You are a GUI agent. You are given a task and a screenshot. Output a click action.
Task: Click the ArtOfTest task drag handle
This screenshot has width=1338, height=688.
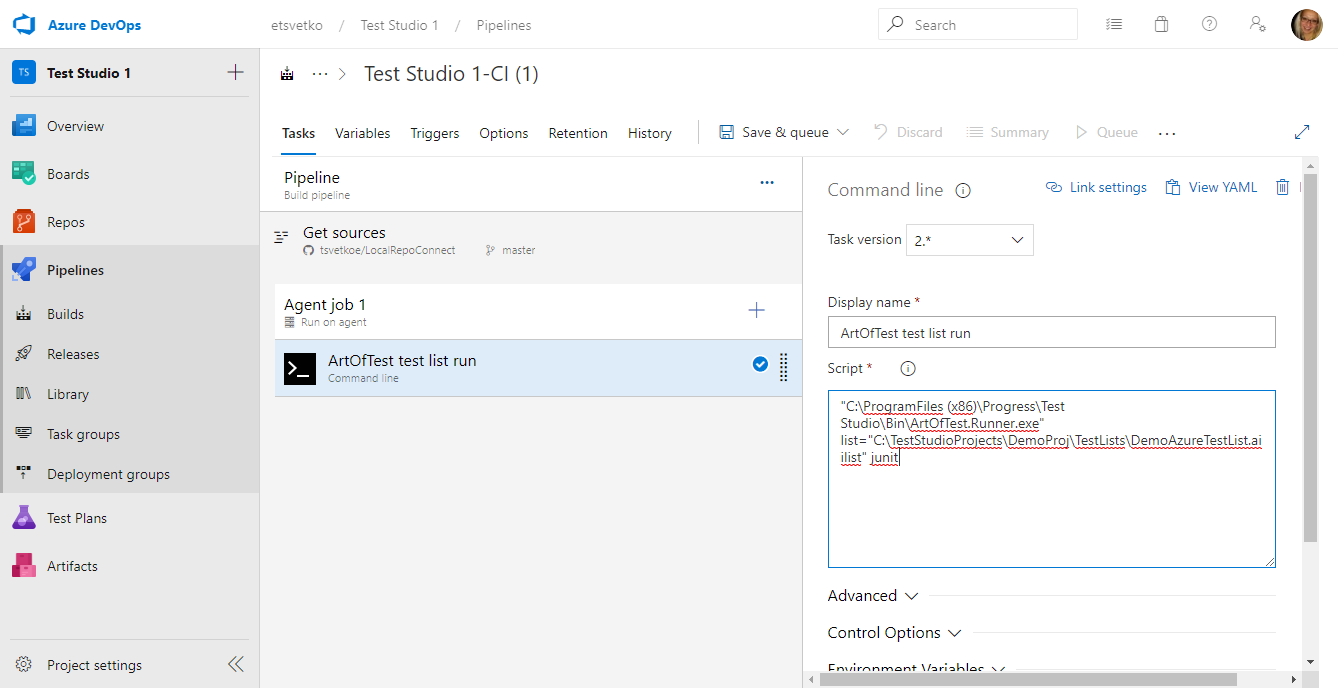(x=783, y=368)
